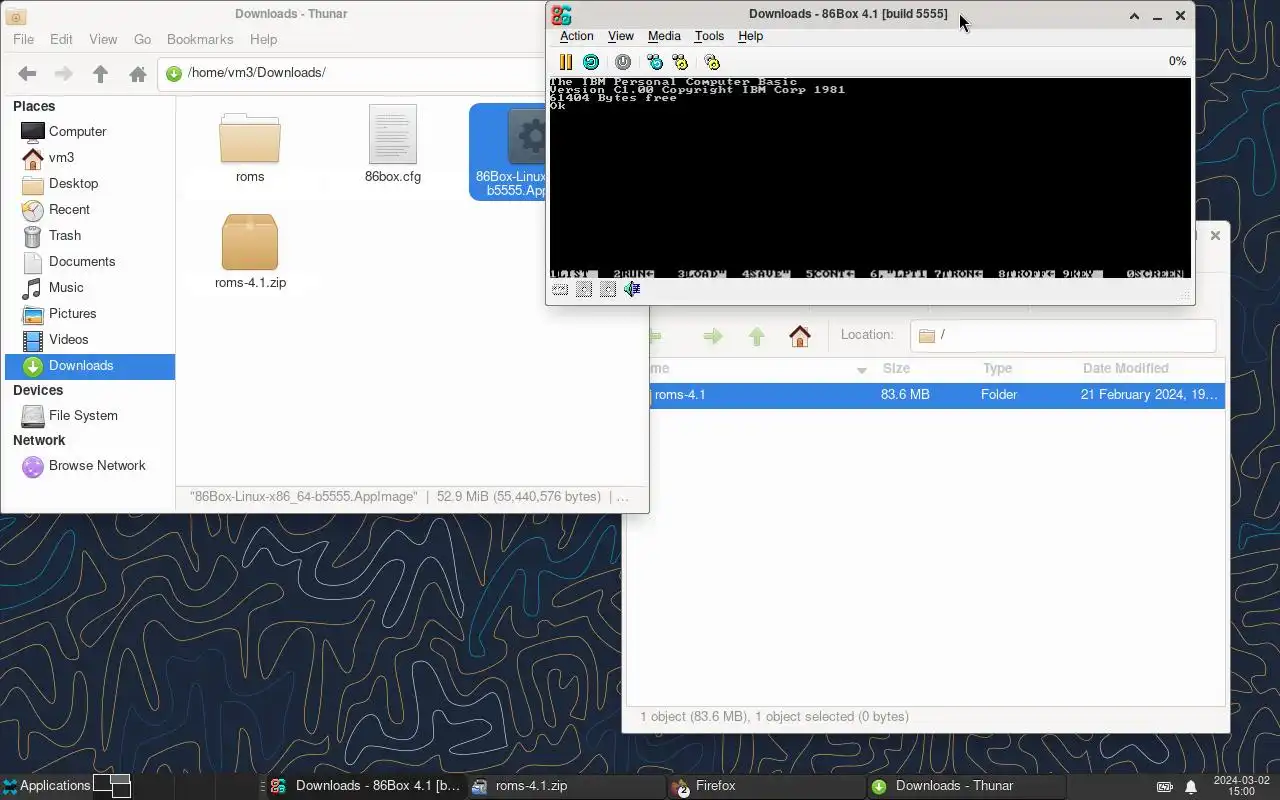1280x800 pixels.
Task: Open Computer in Thunar sidebar
Action: coord(90,131)
